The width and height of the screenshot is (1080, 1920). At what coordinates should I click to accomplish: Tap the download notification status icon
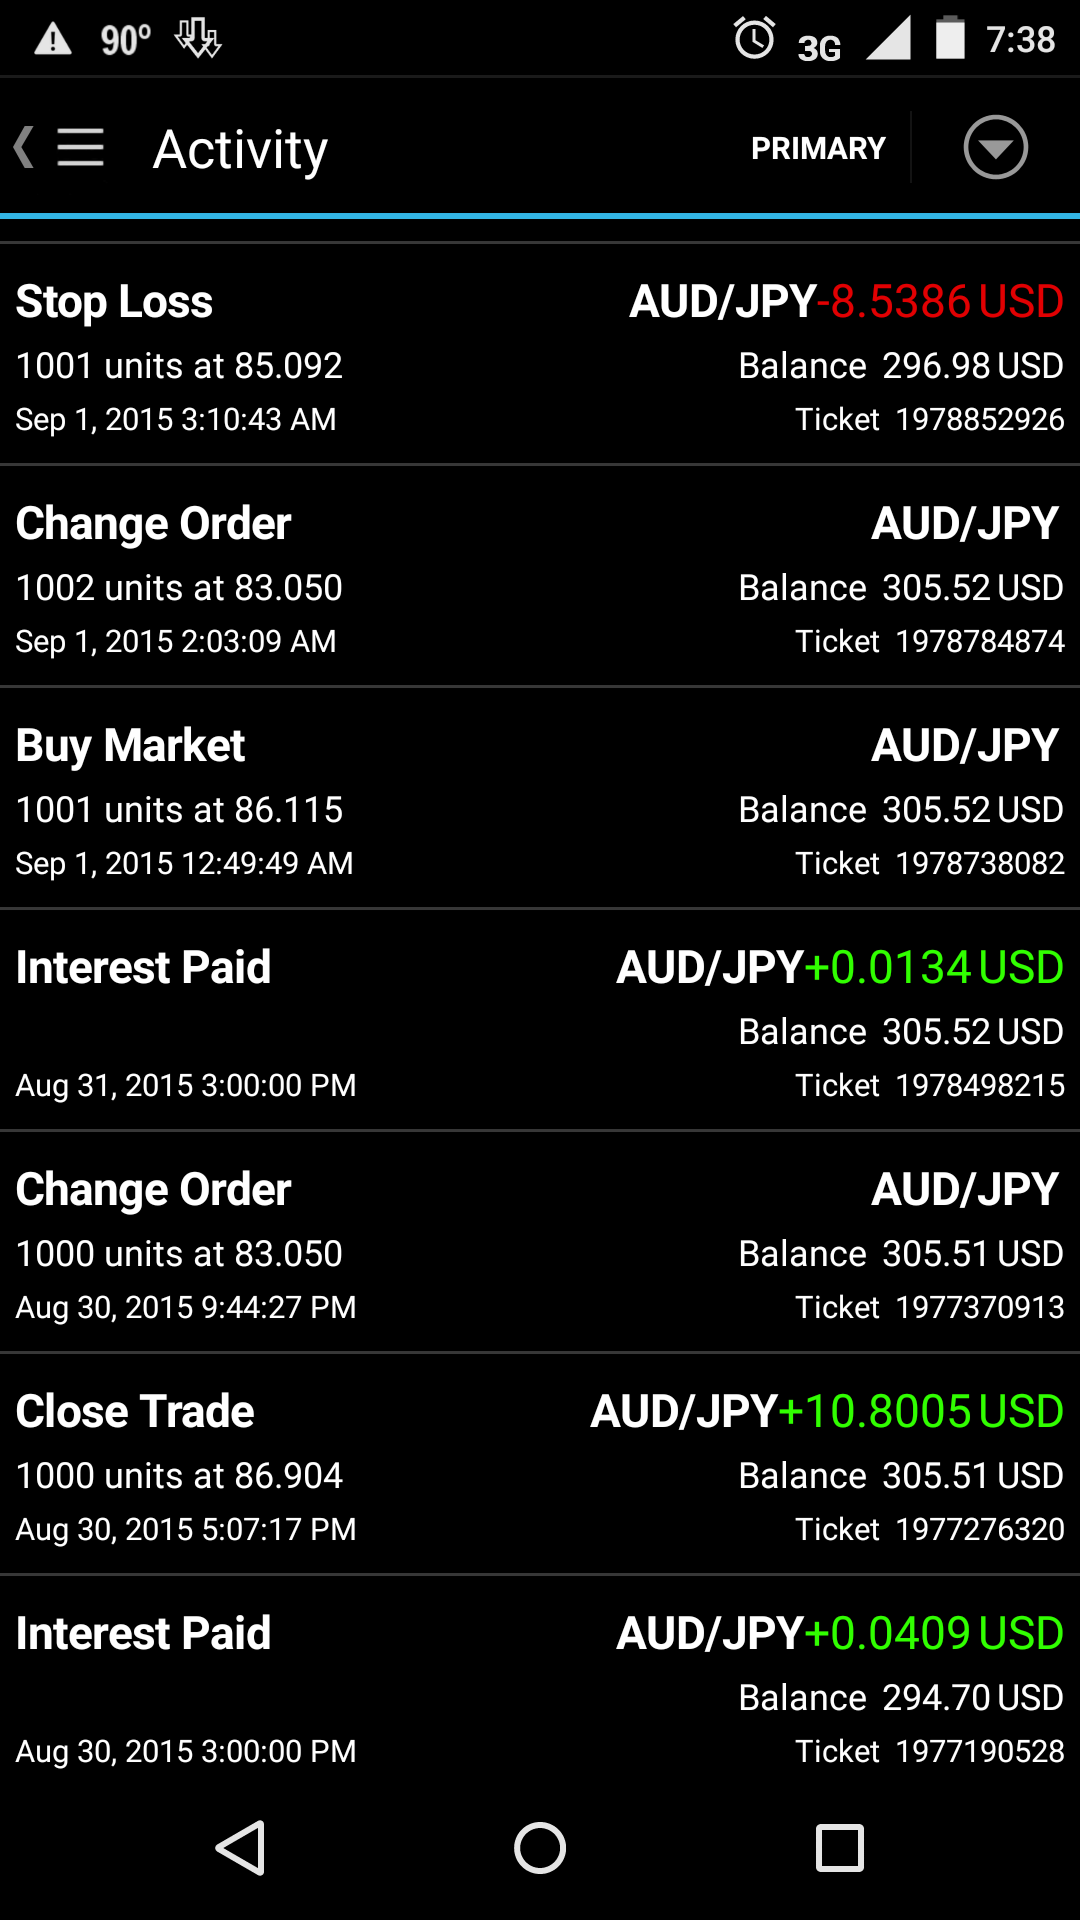point(197,40)
